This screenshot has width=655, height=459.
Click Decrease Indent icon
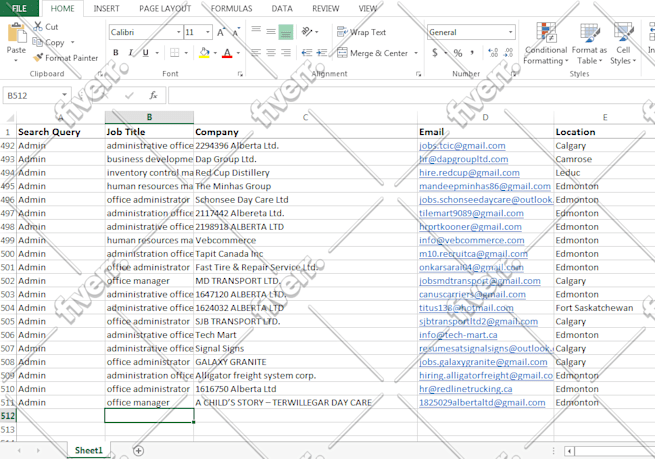(307, 53)
